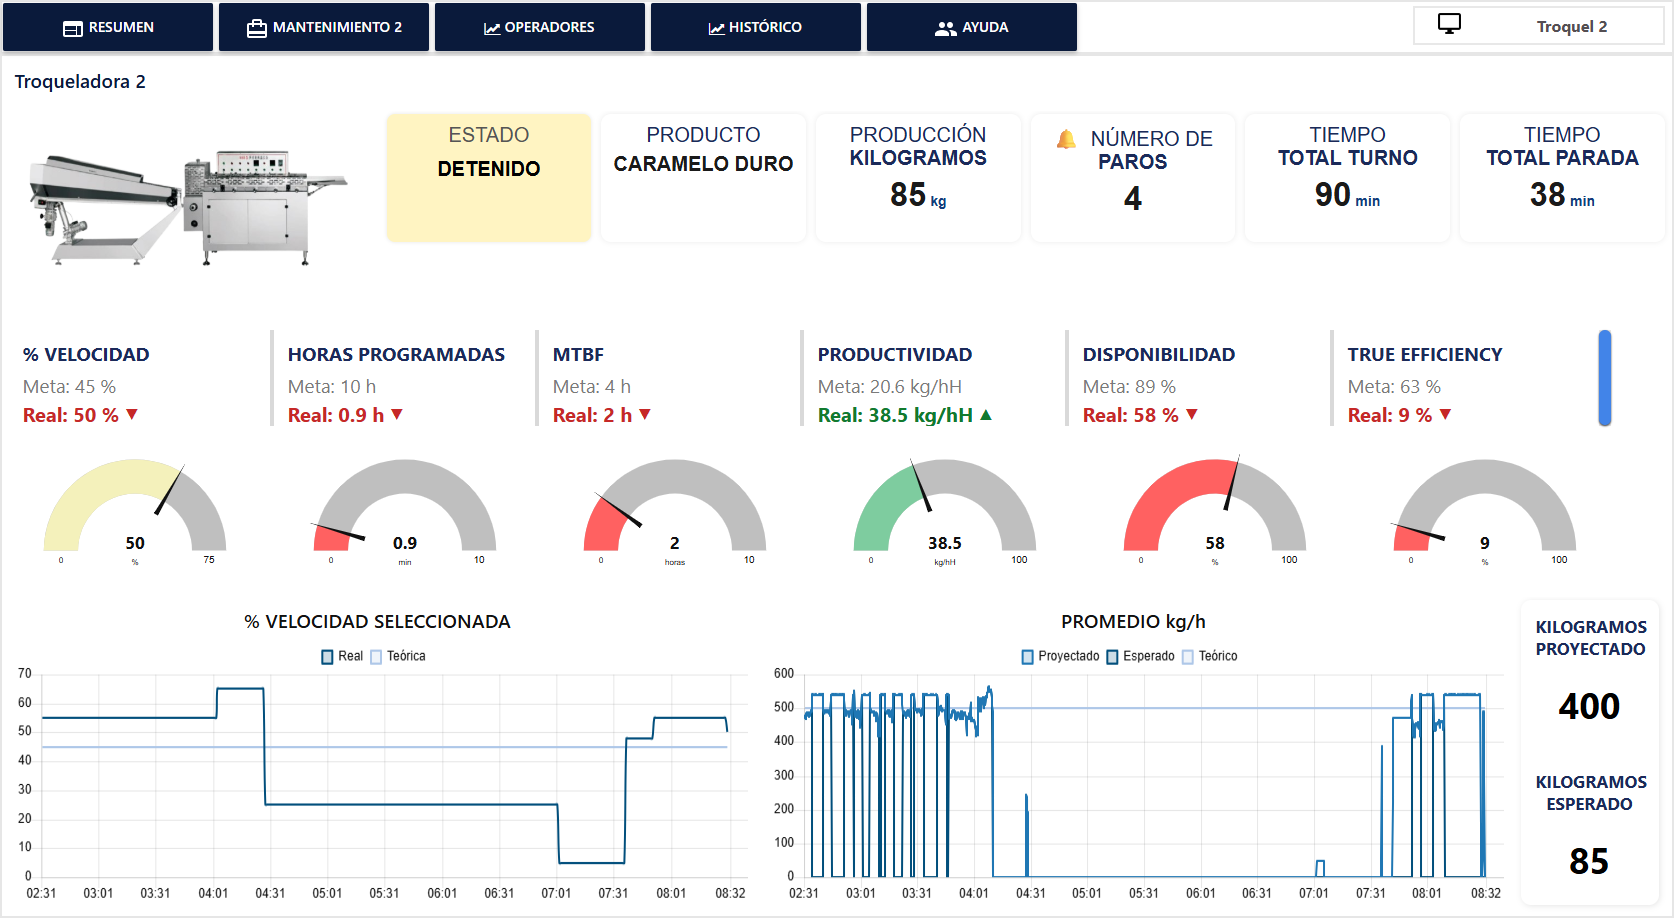
Task: Click the green up arrow for Productividad
Action: [x=986, y=415]
